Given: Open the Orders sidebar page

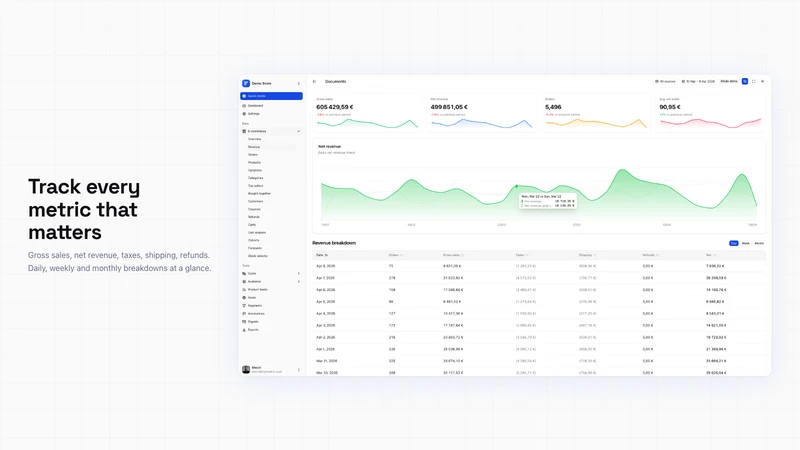Looking at the screenshot, I should [253, 155].
